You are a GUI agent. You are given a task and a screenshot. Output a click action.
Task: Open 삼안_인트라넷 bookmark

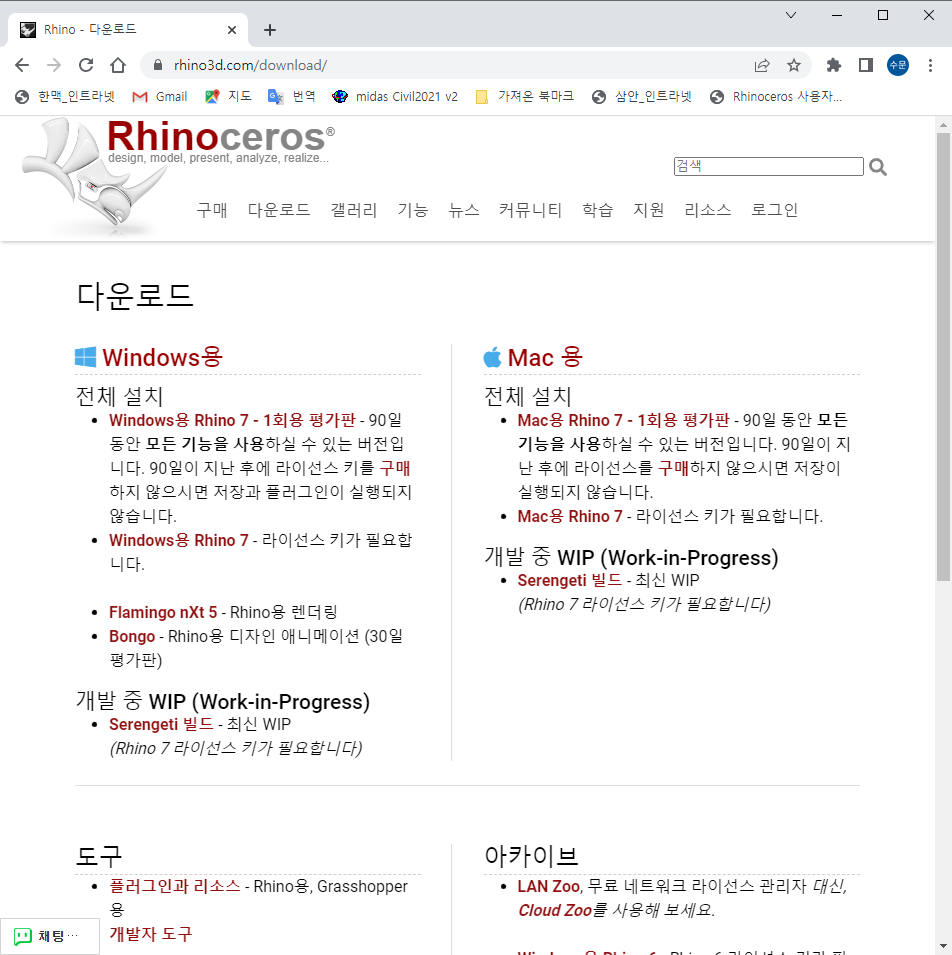coord(642,96)
